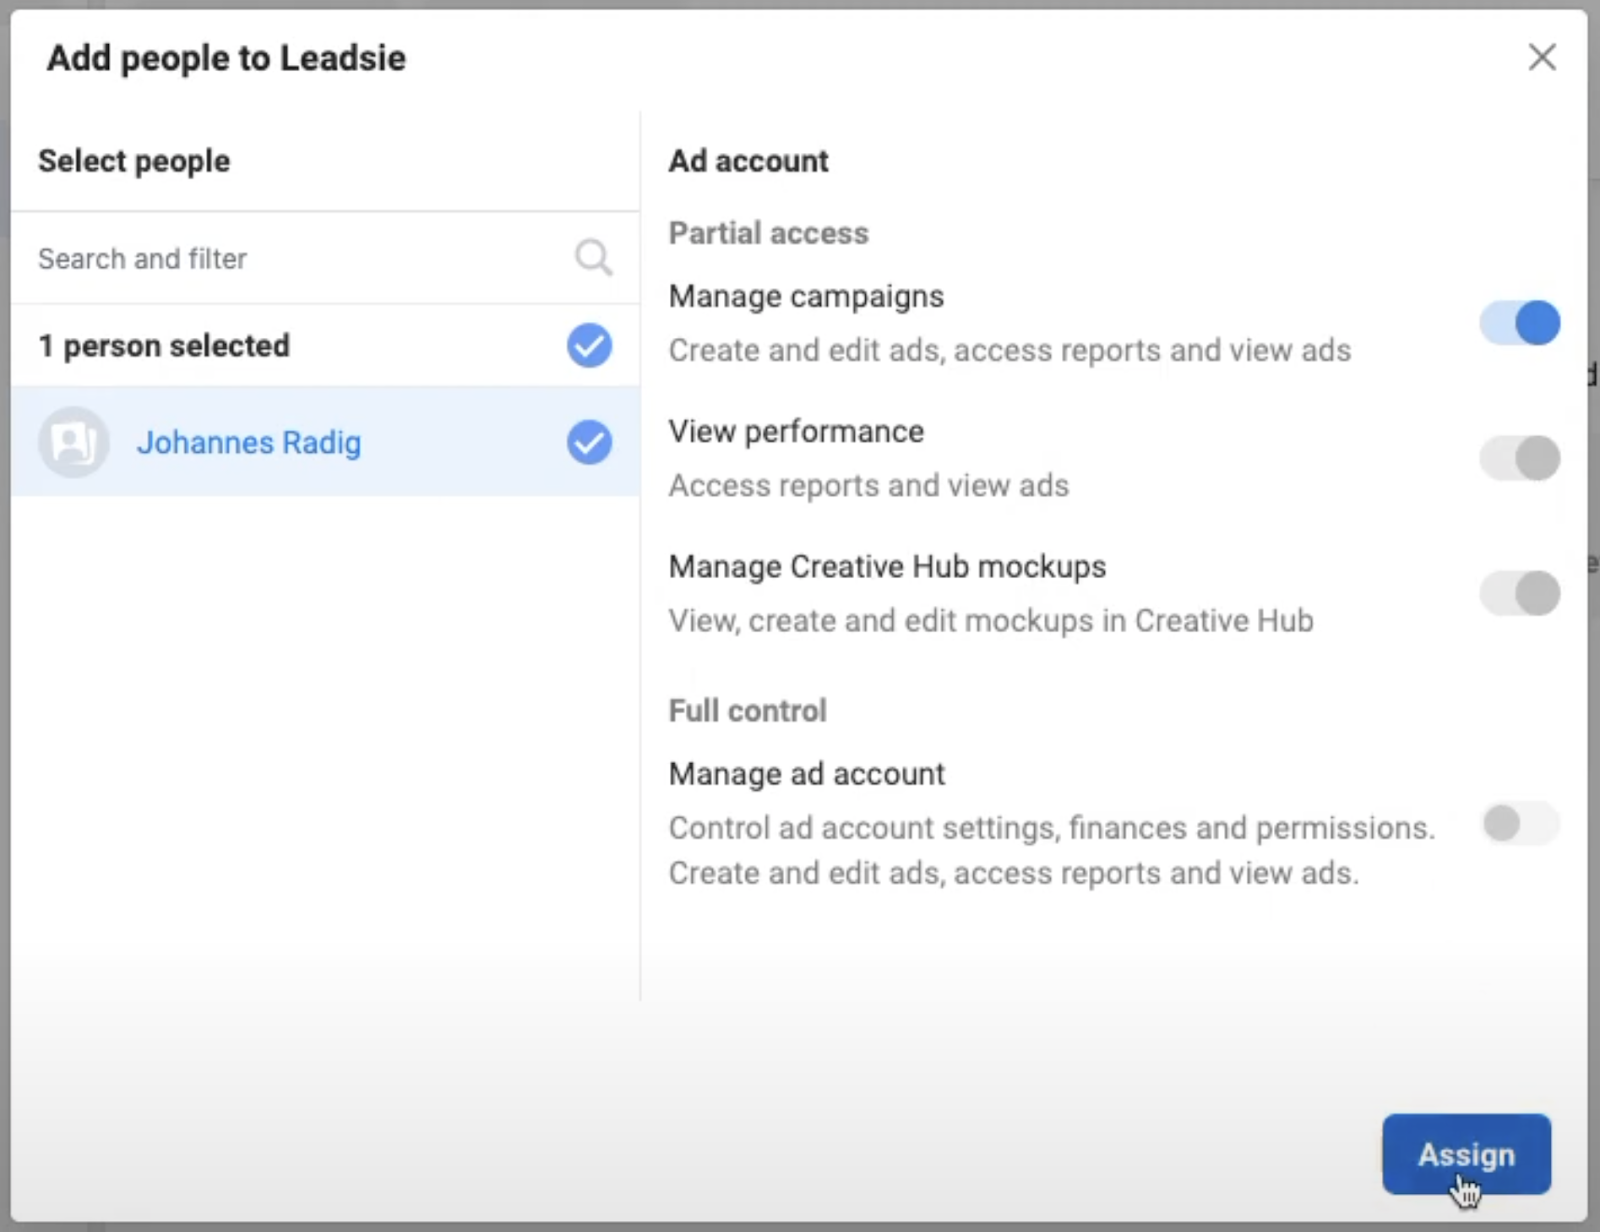Click the Manage Creative Hub mockups label

click(887, 567)
